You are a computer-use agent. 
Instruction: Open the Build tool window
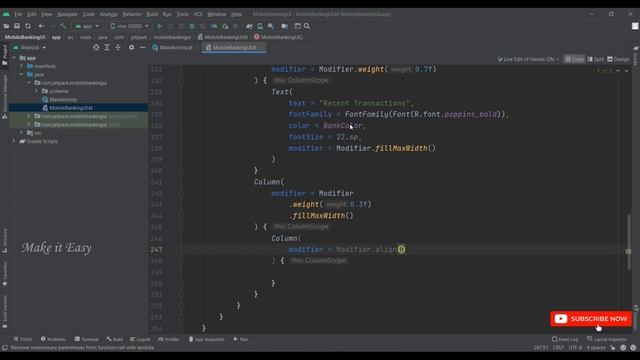115,339
